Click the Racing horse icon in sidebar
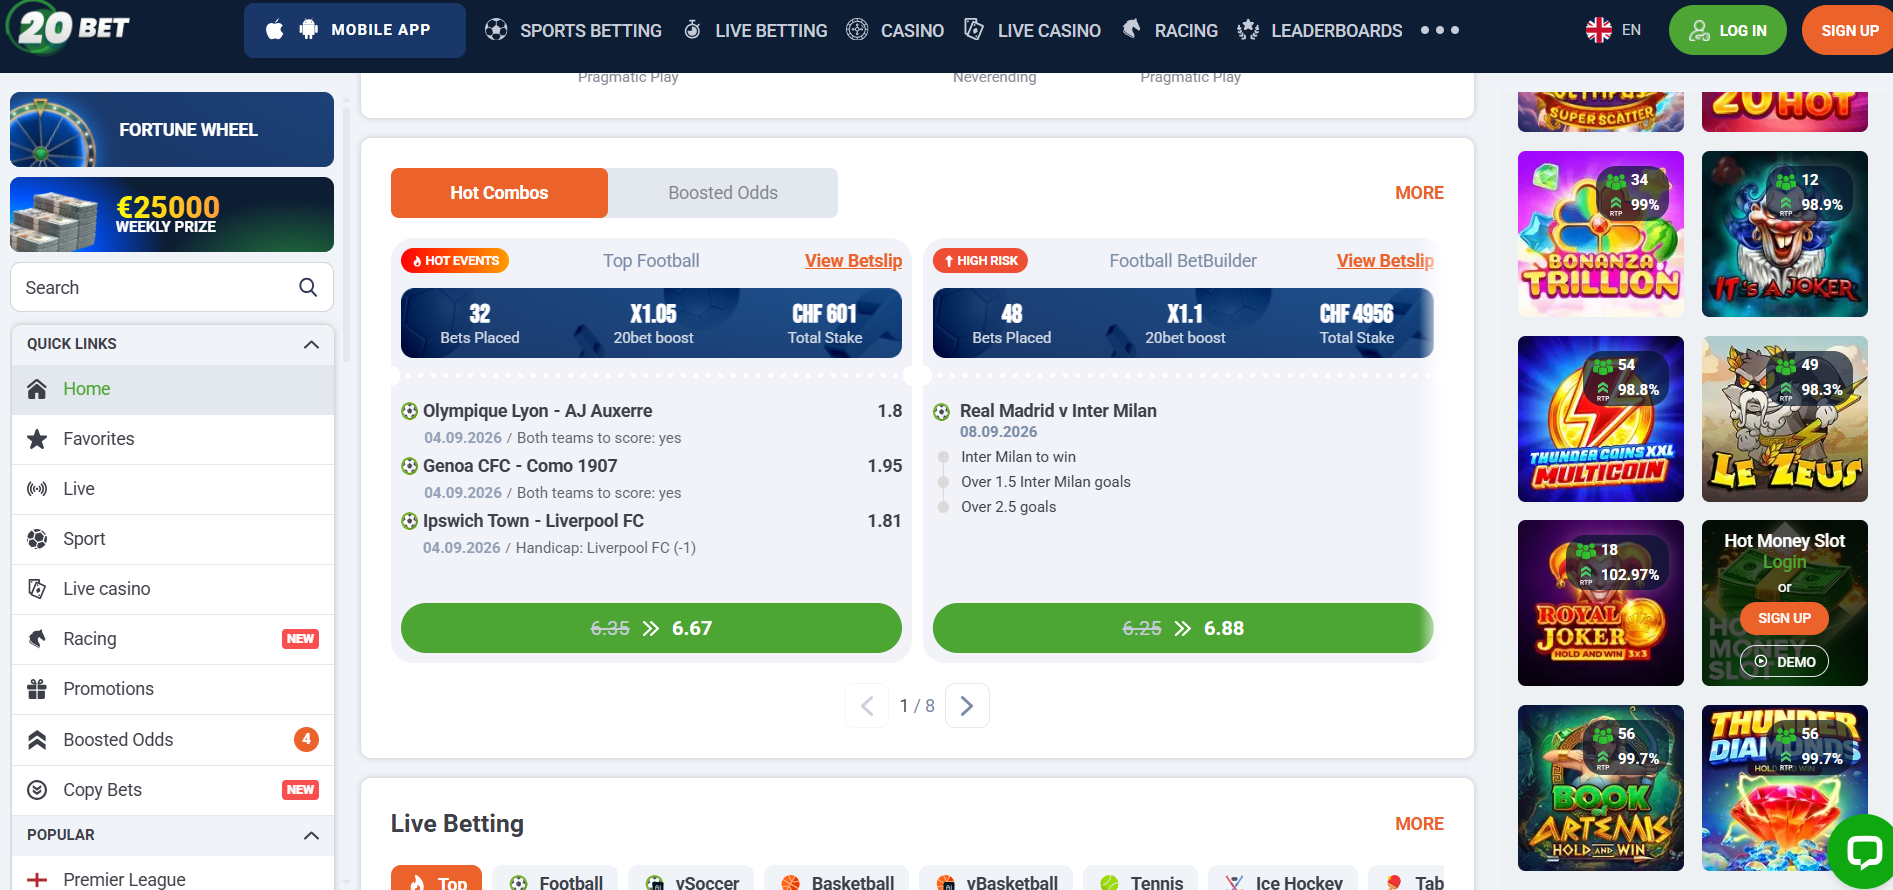The width and height of the screenshot is (1893, 890). point(37,639)
